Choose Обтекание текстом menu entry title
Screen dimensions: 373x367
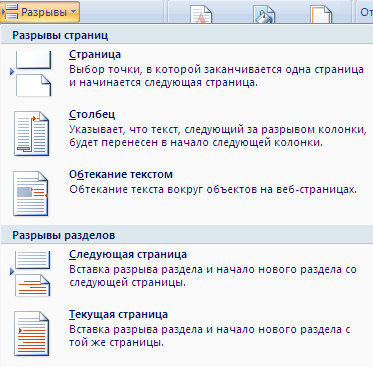(121, 174)
